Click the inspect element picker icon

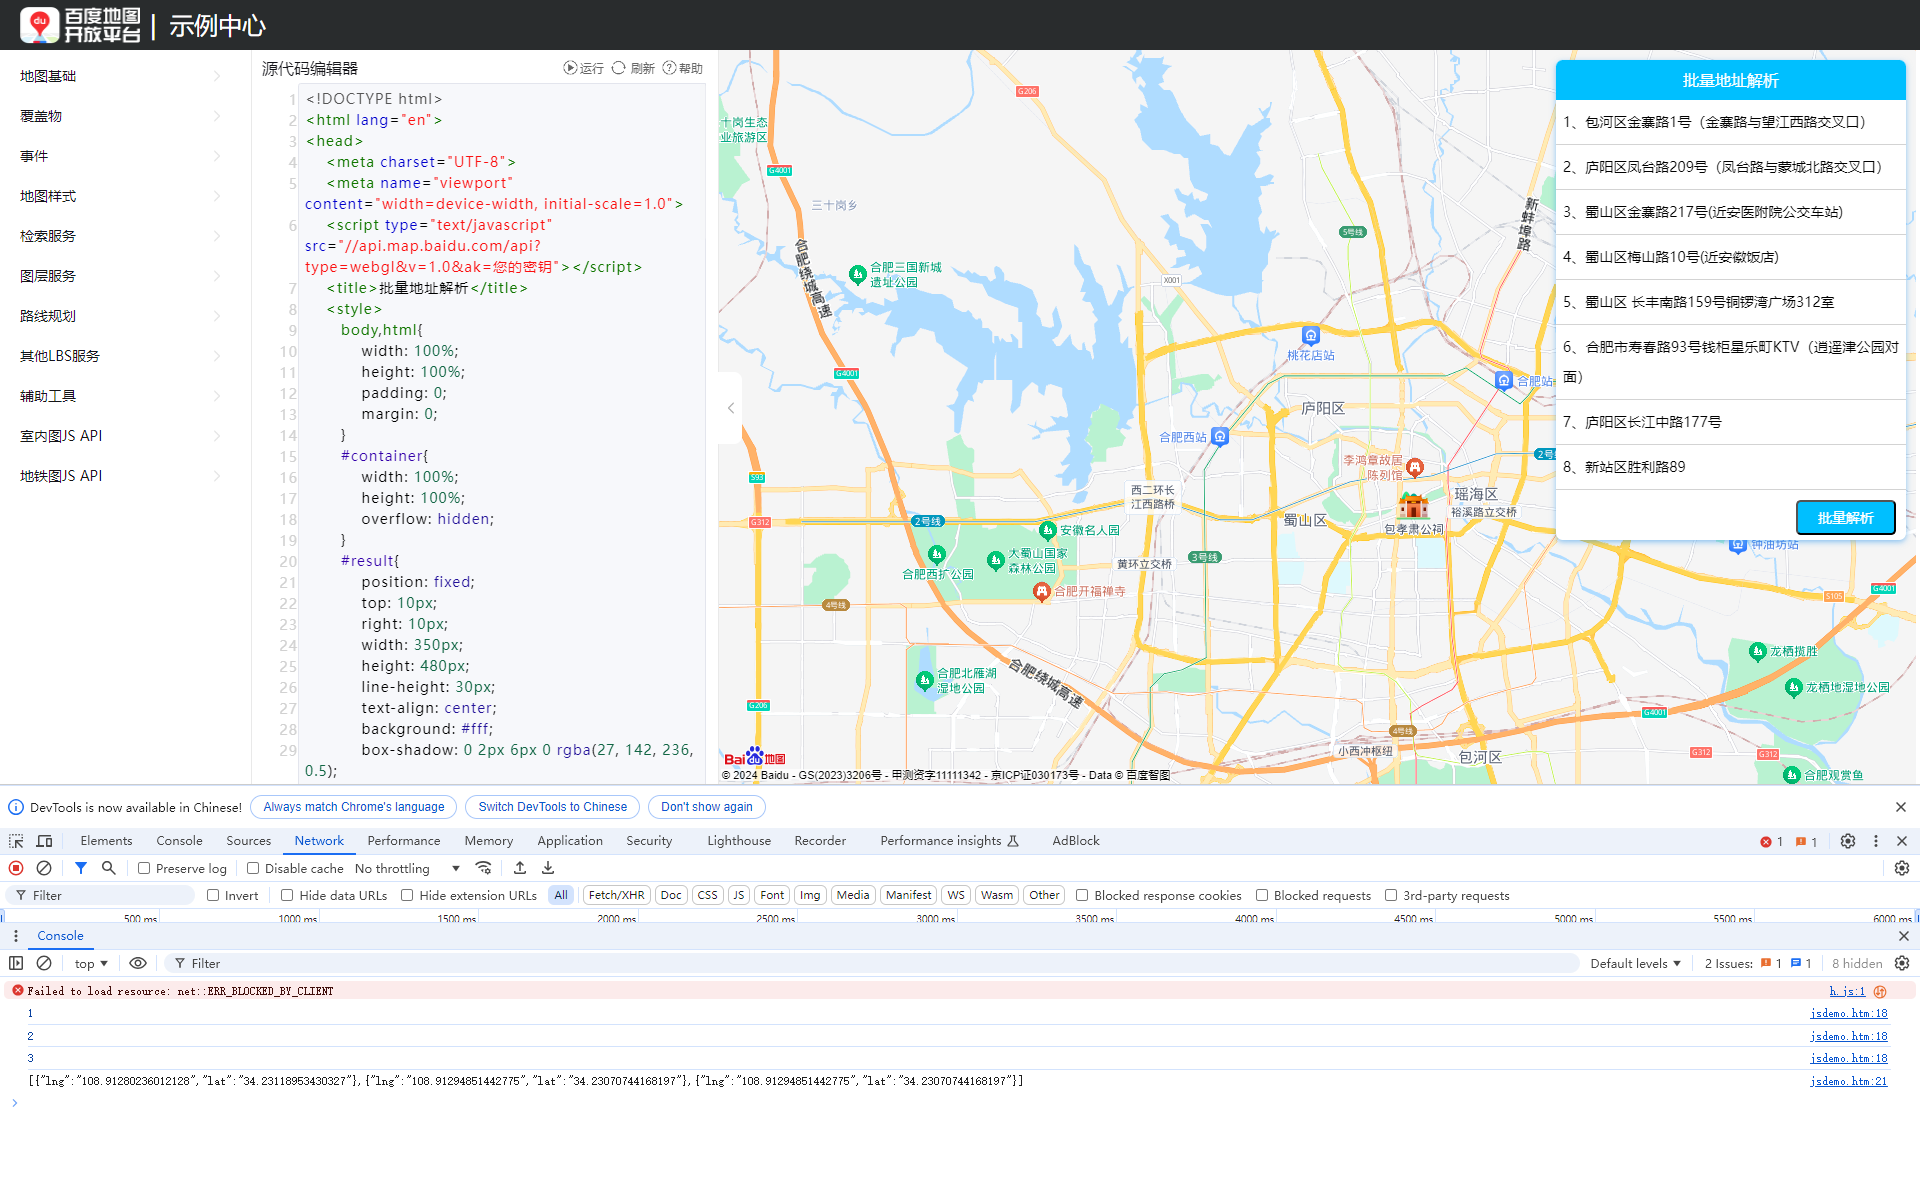pyautogui.click(x=16, y=841)
